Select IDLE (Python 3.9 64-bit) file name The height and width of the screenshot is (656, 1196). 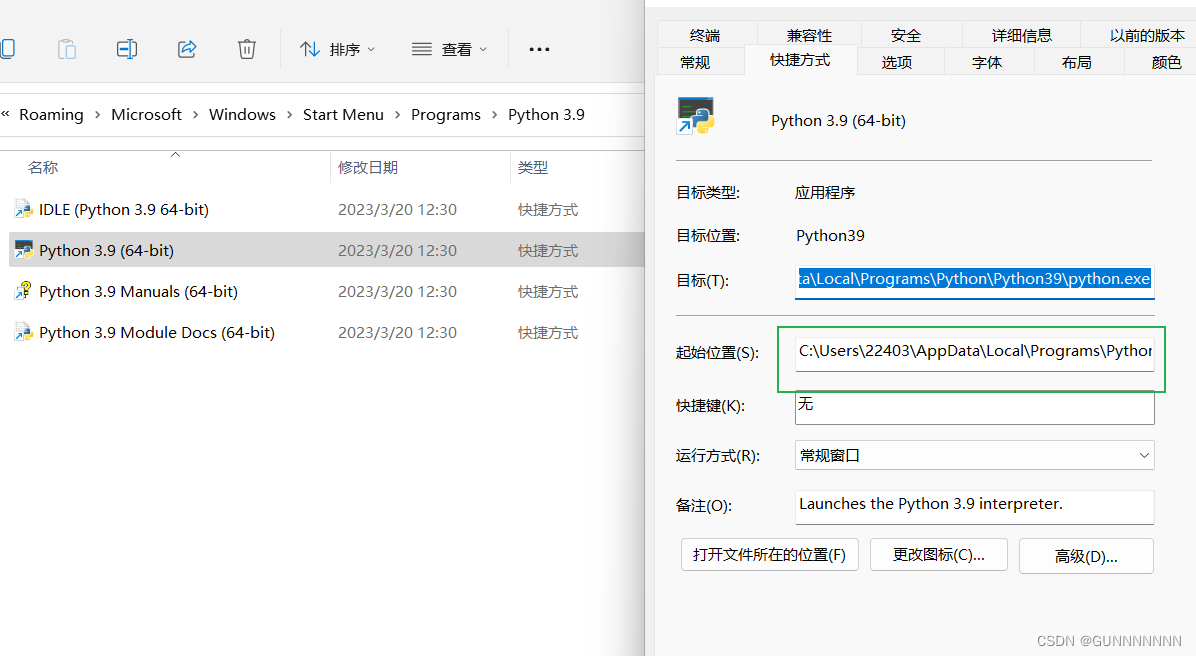click(124, 210)
